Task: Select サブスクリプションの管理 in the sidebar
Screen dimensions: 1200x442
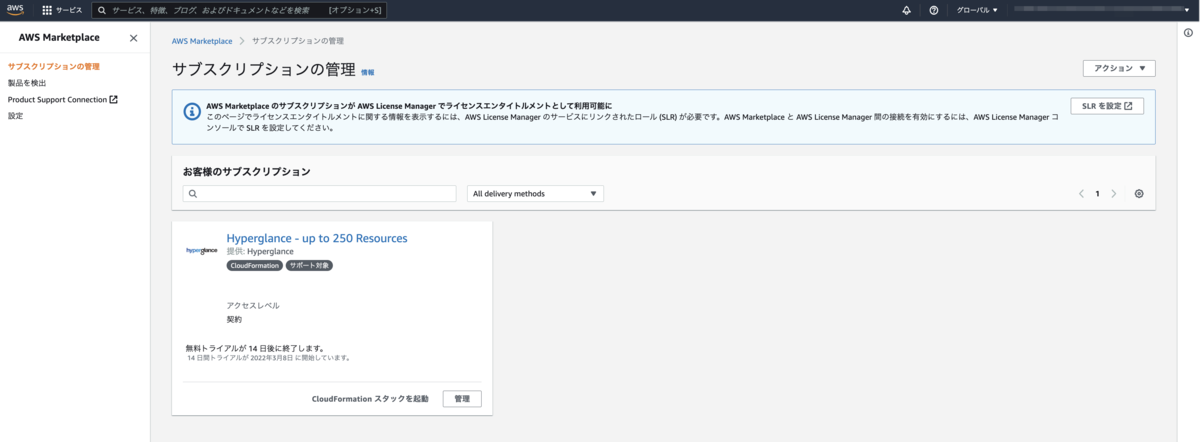Action: click(54, 66)
